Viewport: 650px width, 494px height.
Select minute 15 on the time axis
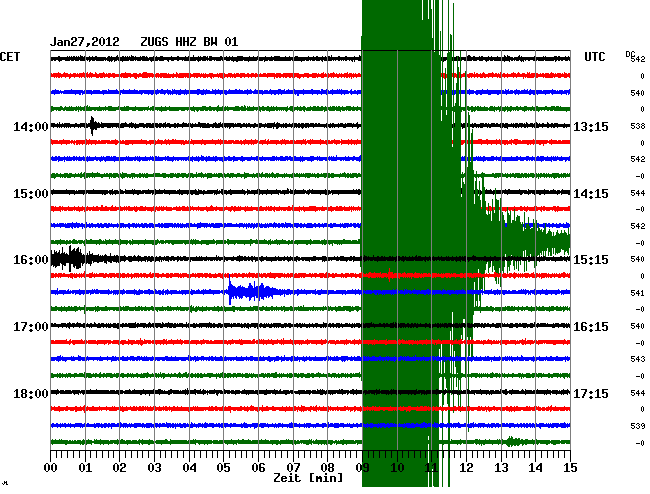570,467
